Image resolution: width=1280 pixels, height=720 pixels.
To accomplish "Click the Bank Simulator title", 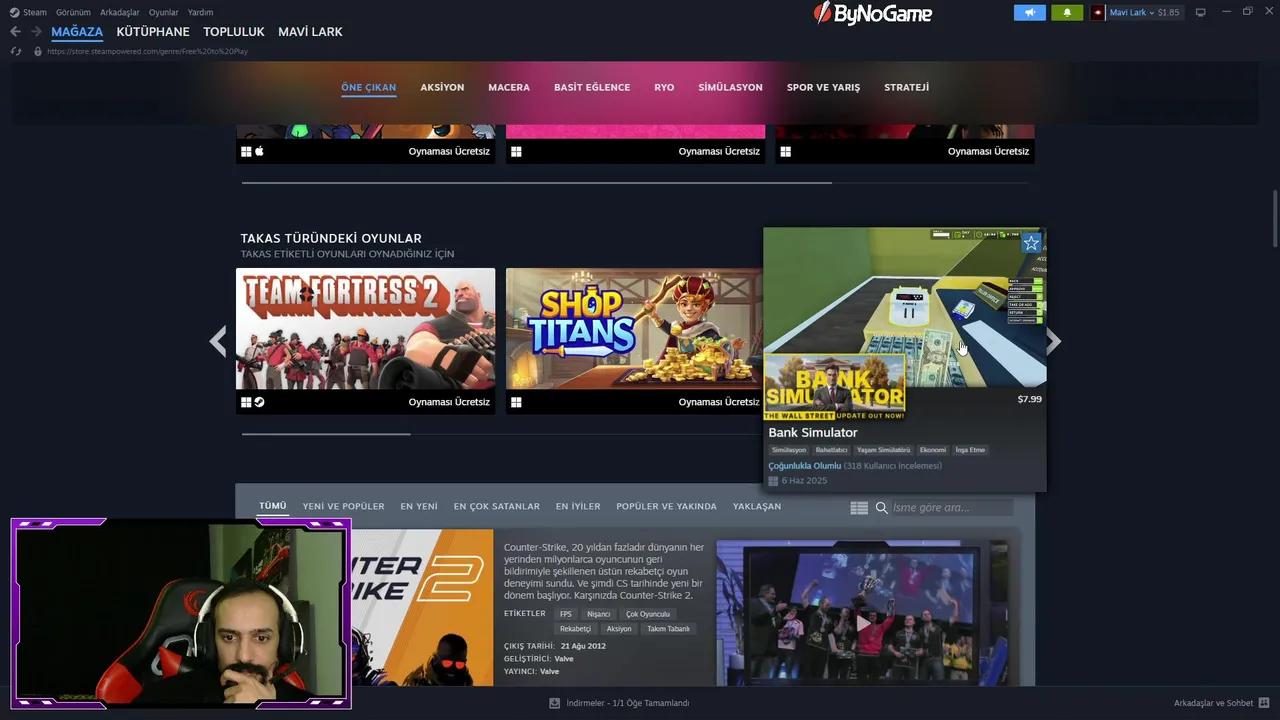I will pyautogui.click(x=813, y=432).
